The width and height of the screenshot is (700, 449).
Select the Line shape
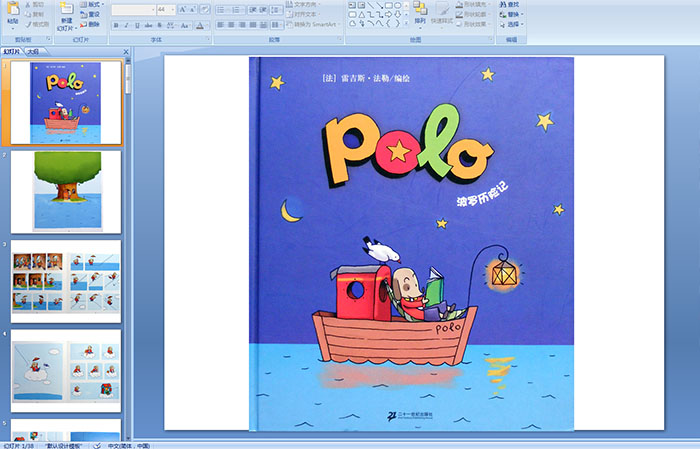[x=370, y=5]
